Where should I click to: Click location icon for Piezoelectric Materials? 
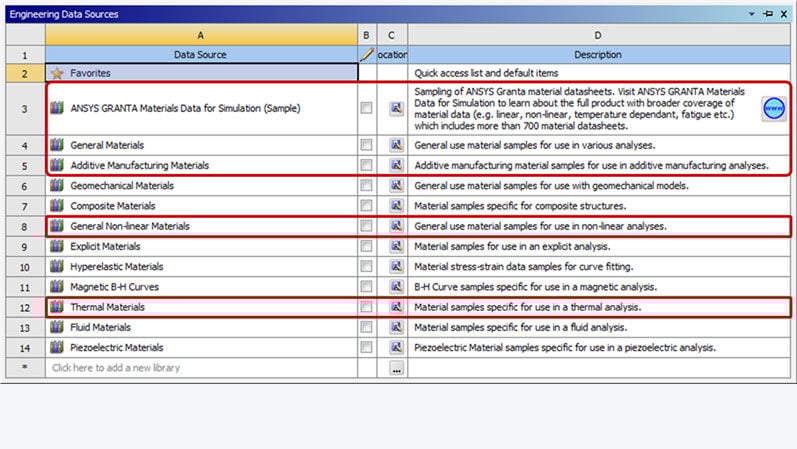tap(396, 348)
